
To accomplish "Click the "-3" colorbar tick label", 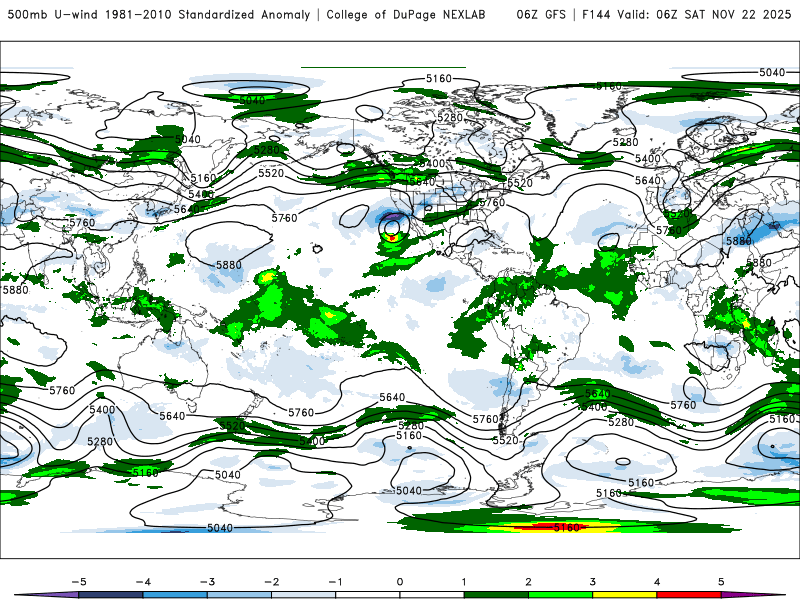I will pyautogui.click(x=207, y=582).
